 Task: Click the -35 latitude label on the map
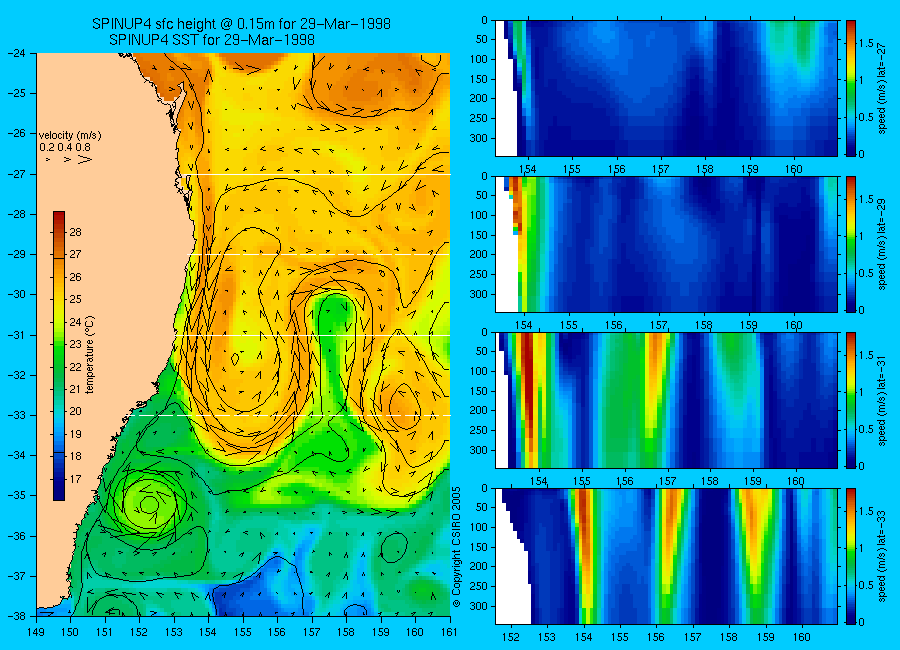coord(17,496)
